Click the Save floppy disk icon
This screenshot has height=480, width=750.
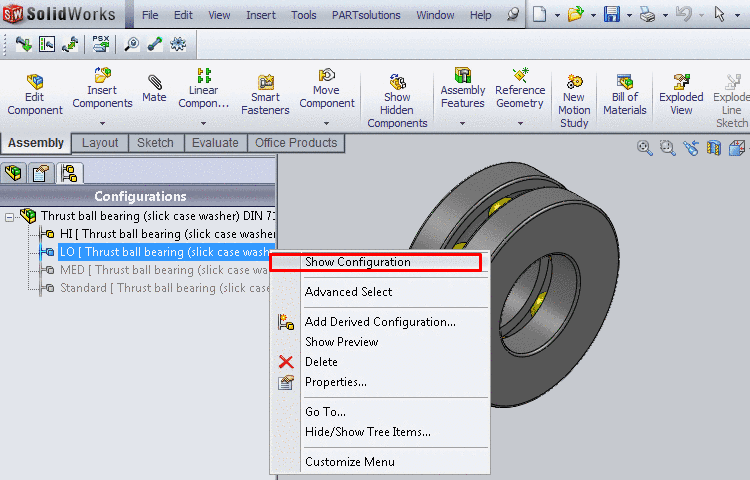[x=612, y=14]
